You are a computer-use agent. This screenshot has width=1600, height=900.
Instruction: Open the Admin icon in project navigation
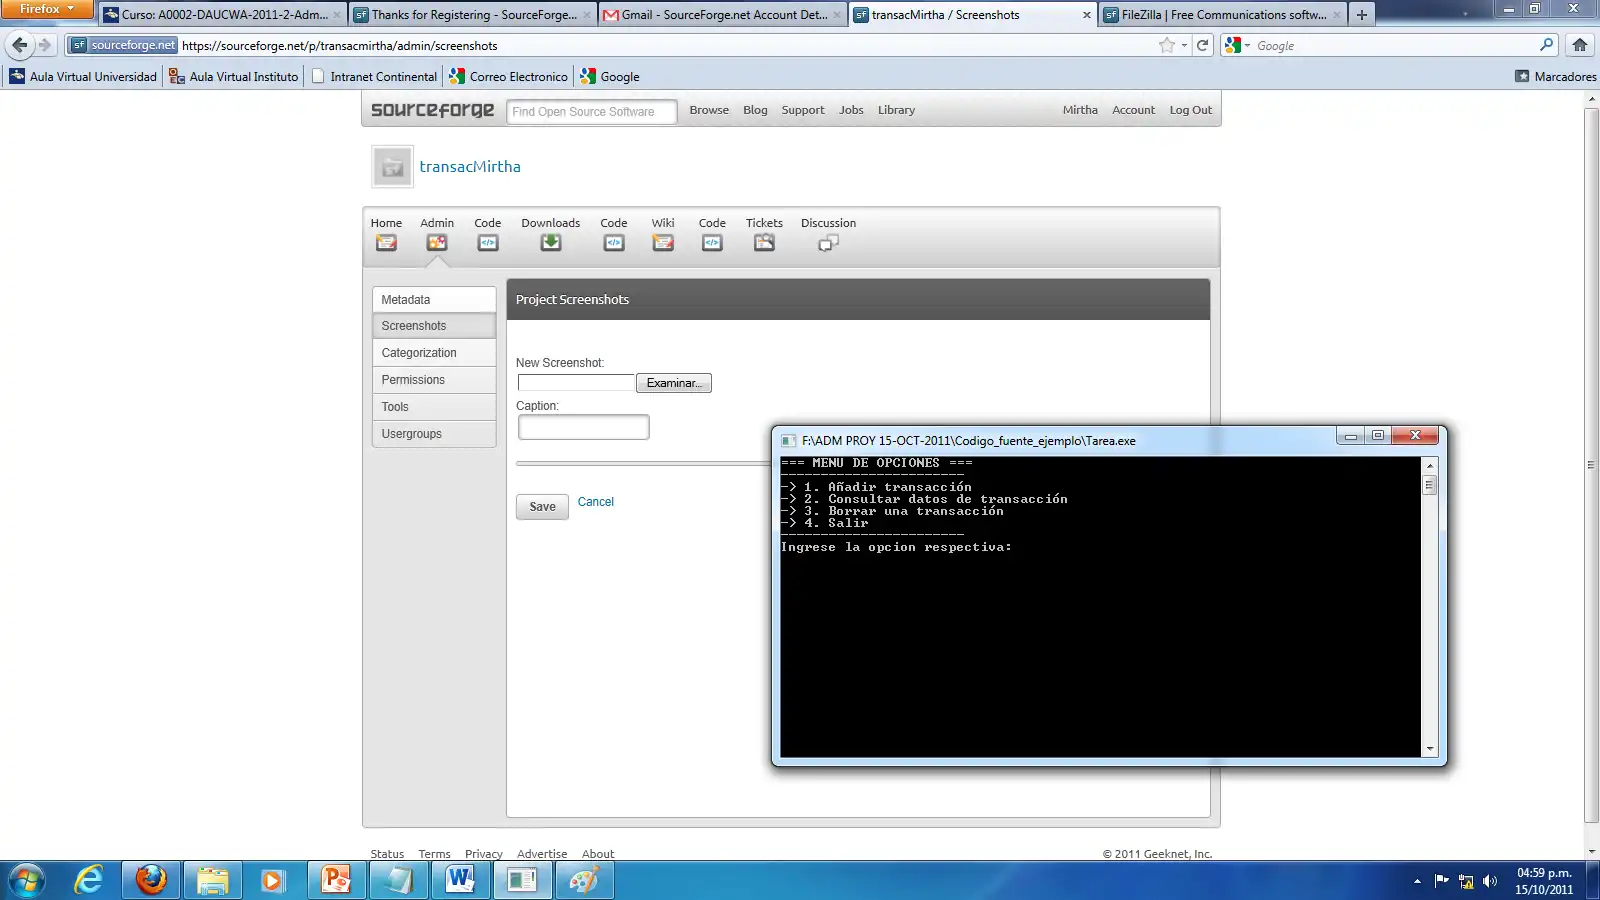click(x=437, y=243)
